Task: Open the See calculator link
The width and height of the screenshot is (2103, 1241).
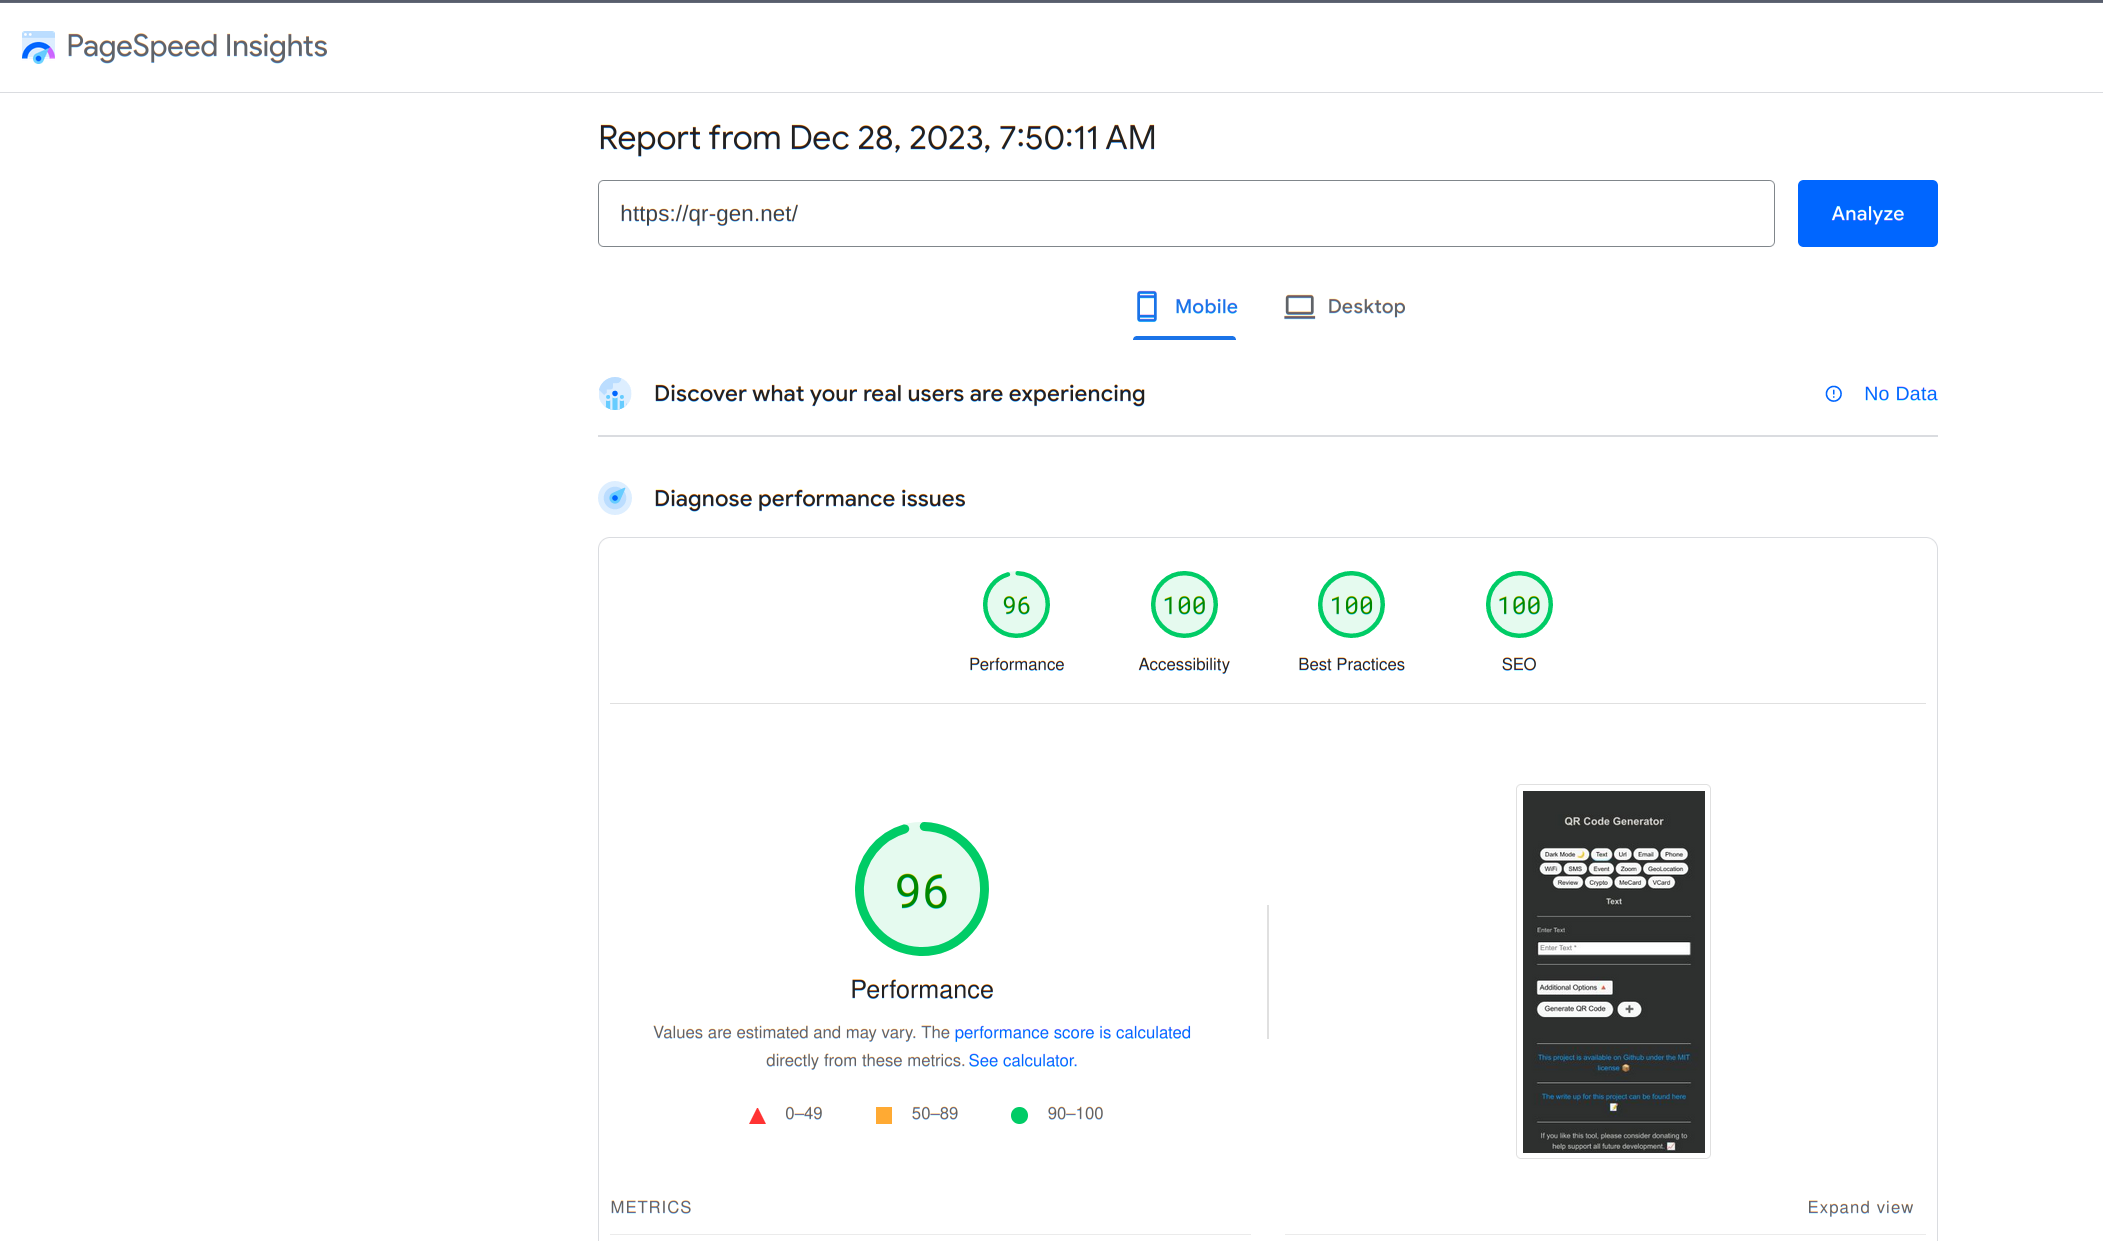Action: point(1021,1060)
